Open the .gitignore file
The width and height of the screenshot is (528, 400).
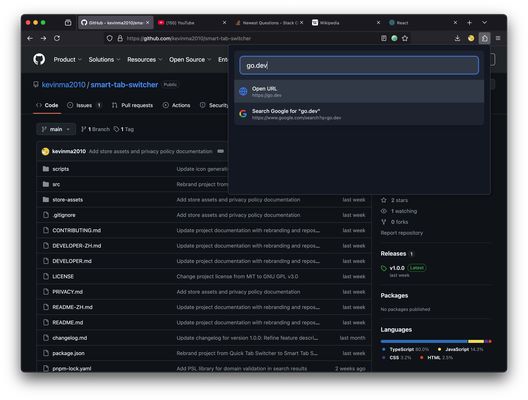[x=64, y=215]
